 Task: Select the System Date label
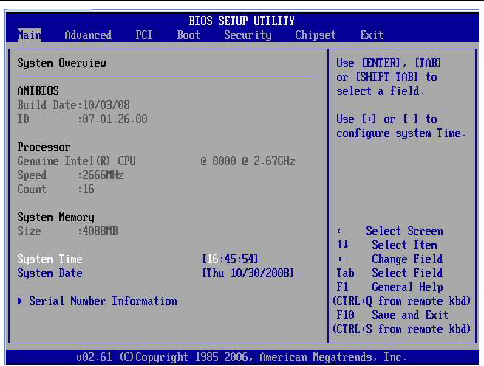[x=50, y=273]
